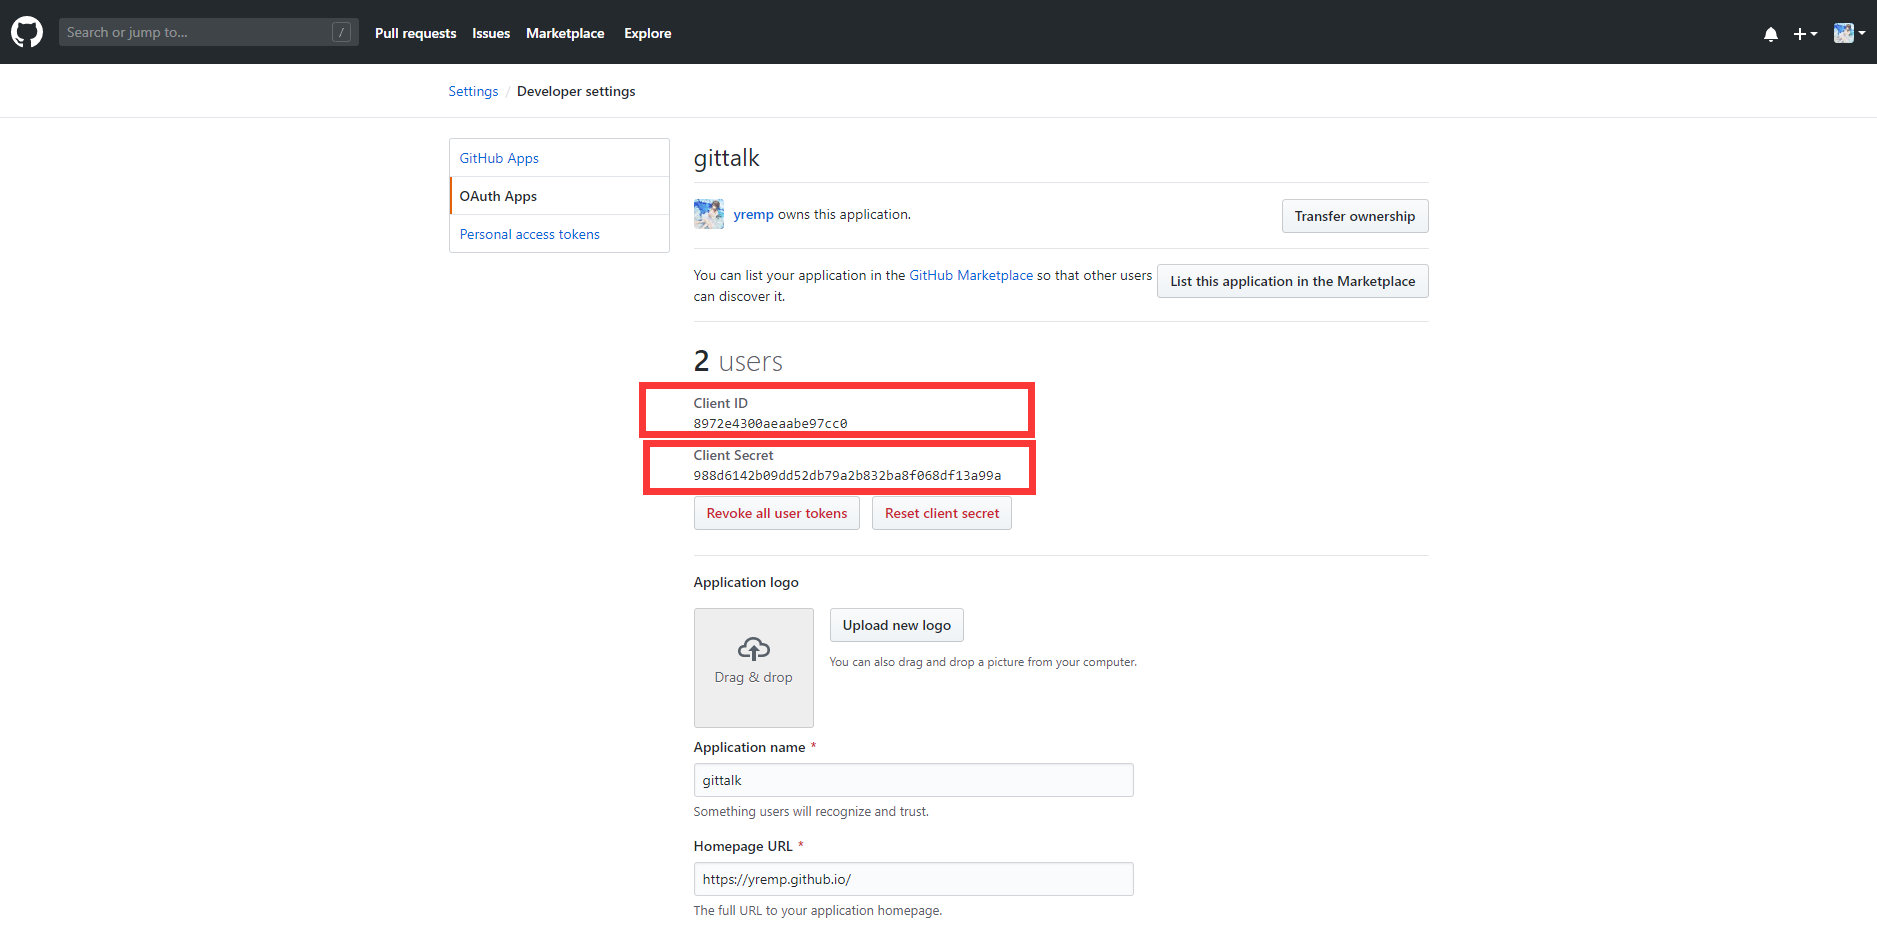This screenshot has width=1877, height=935.
Task: Select Explore in the header
Action: tap(648, 33)
